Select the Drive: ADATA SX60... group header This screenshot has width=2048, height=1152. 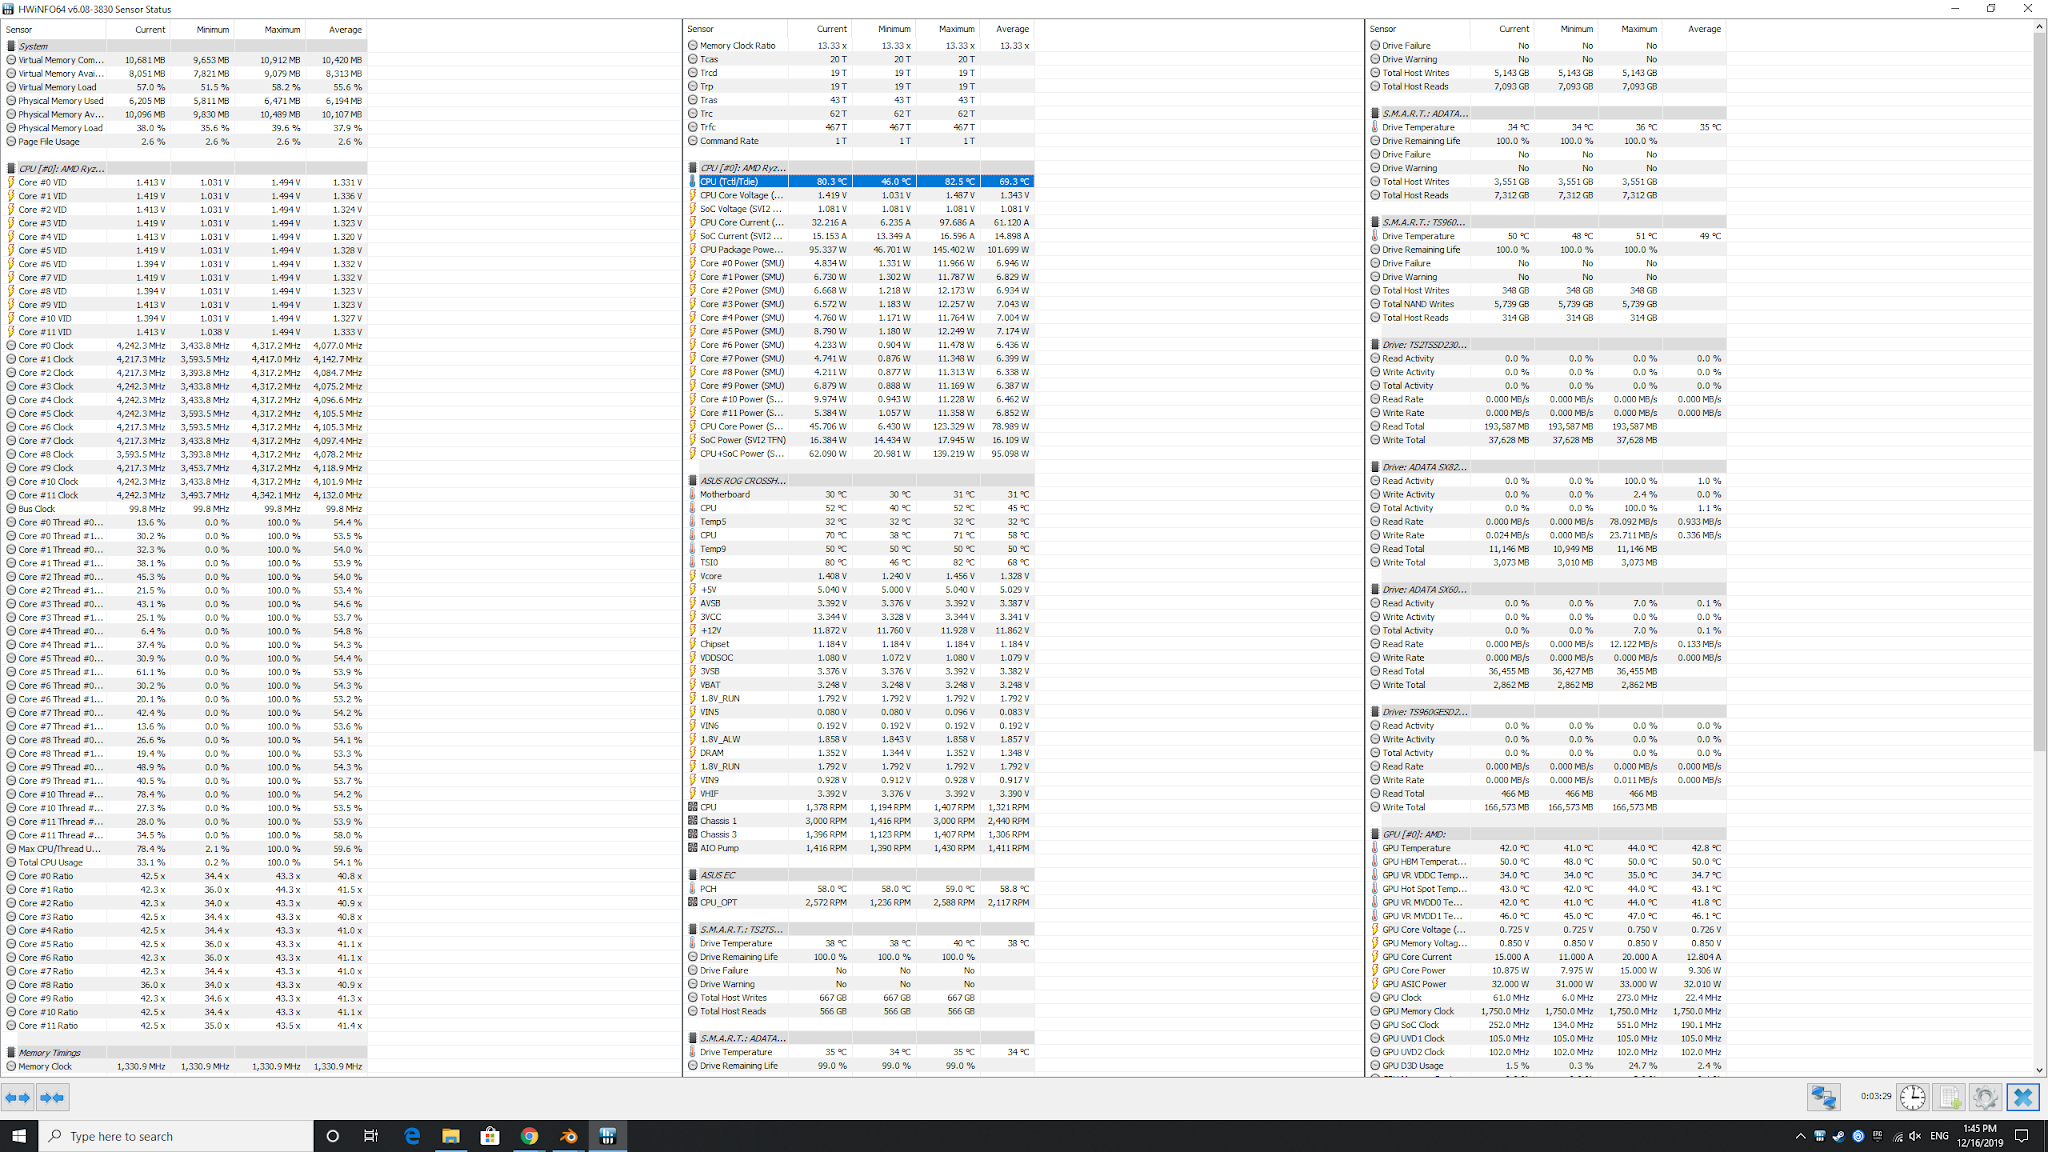[1546, 590]
